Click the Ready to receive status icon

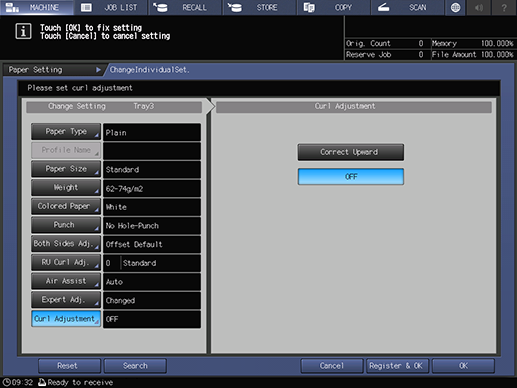click(42, 382)
